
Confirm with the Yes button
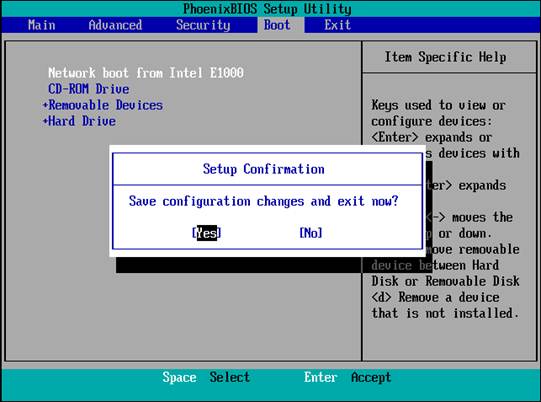[206, 233]
